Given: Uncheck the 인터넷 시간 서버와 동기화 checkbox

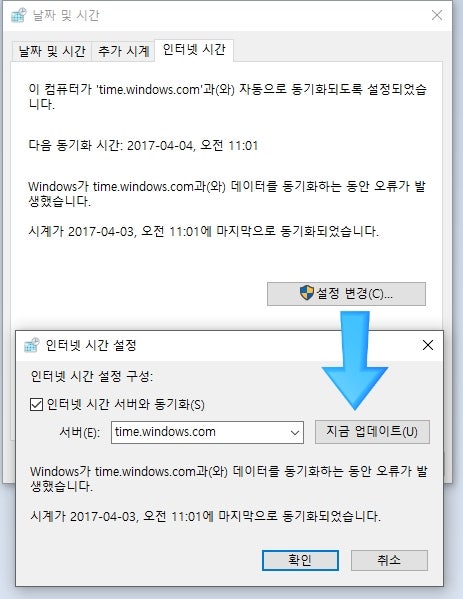Looking at the screenshot, I should click(36, 404).
